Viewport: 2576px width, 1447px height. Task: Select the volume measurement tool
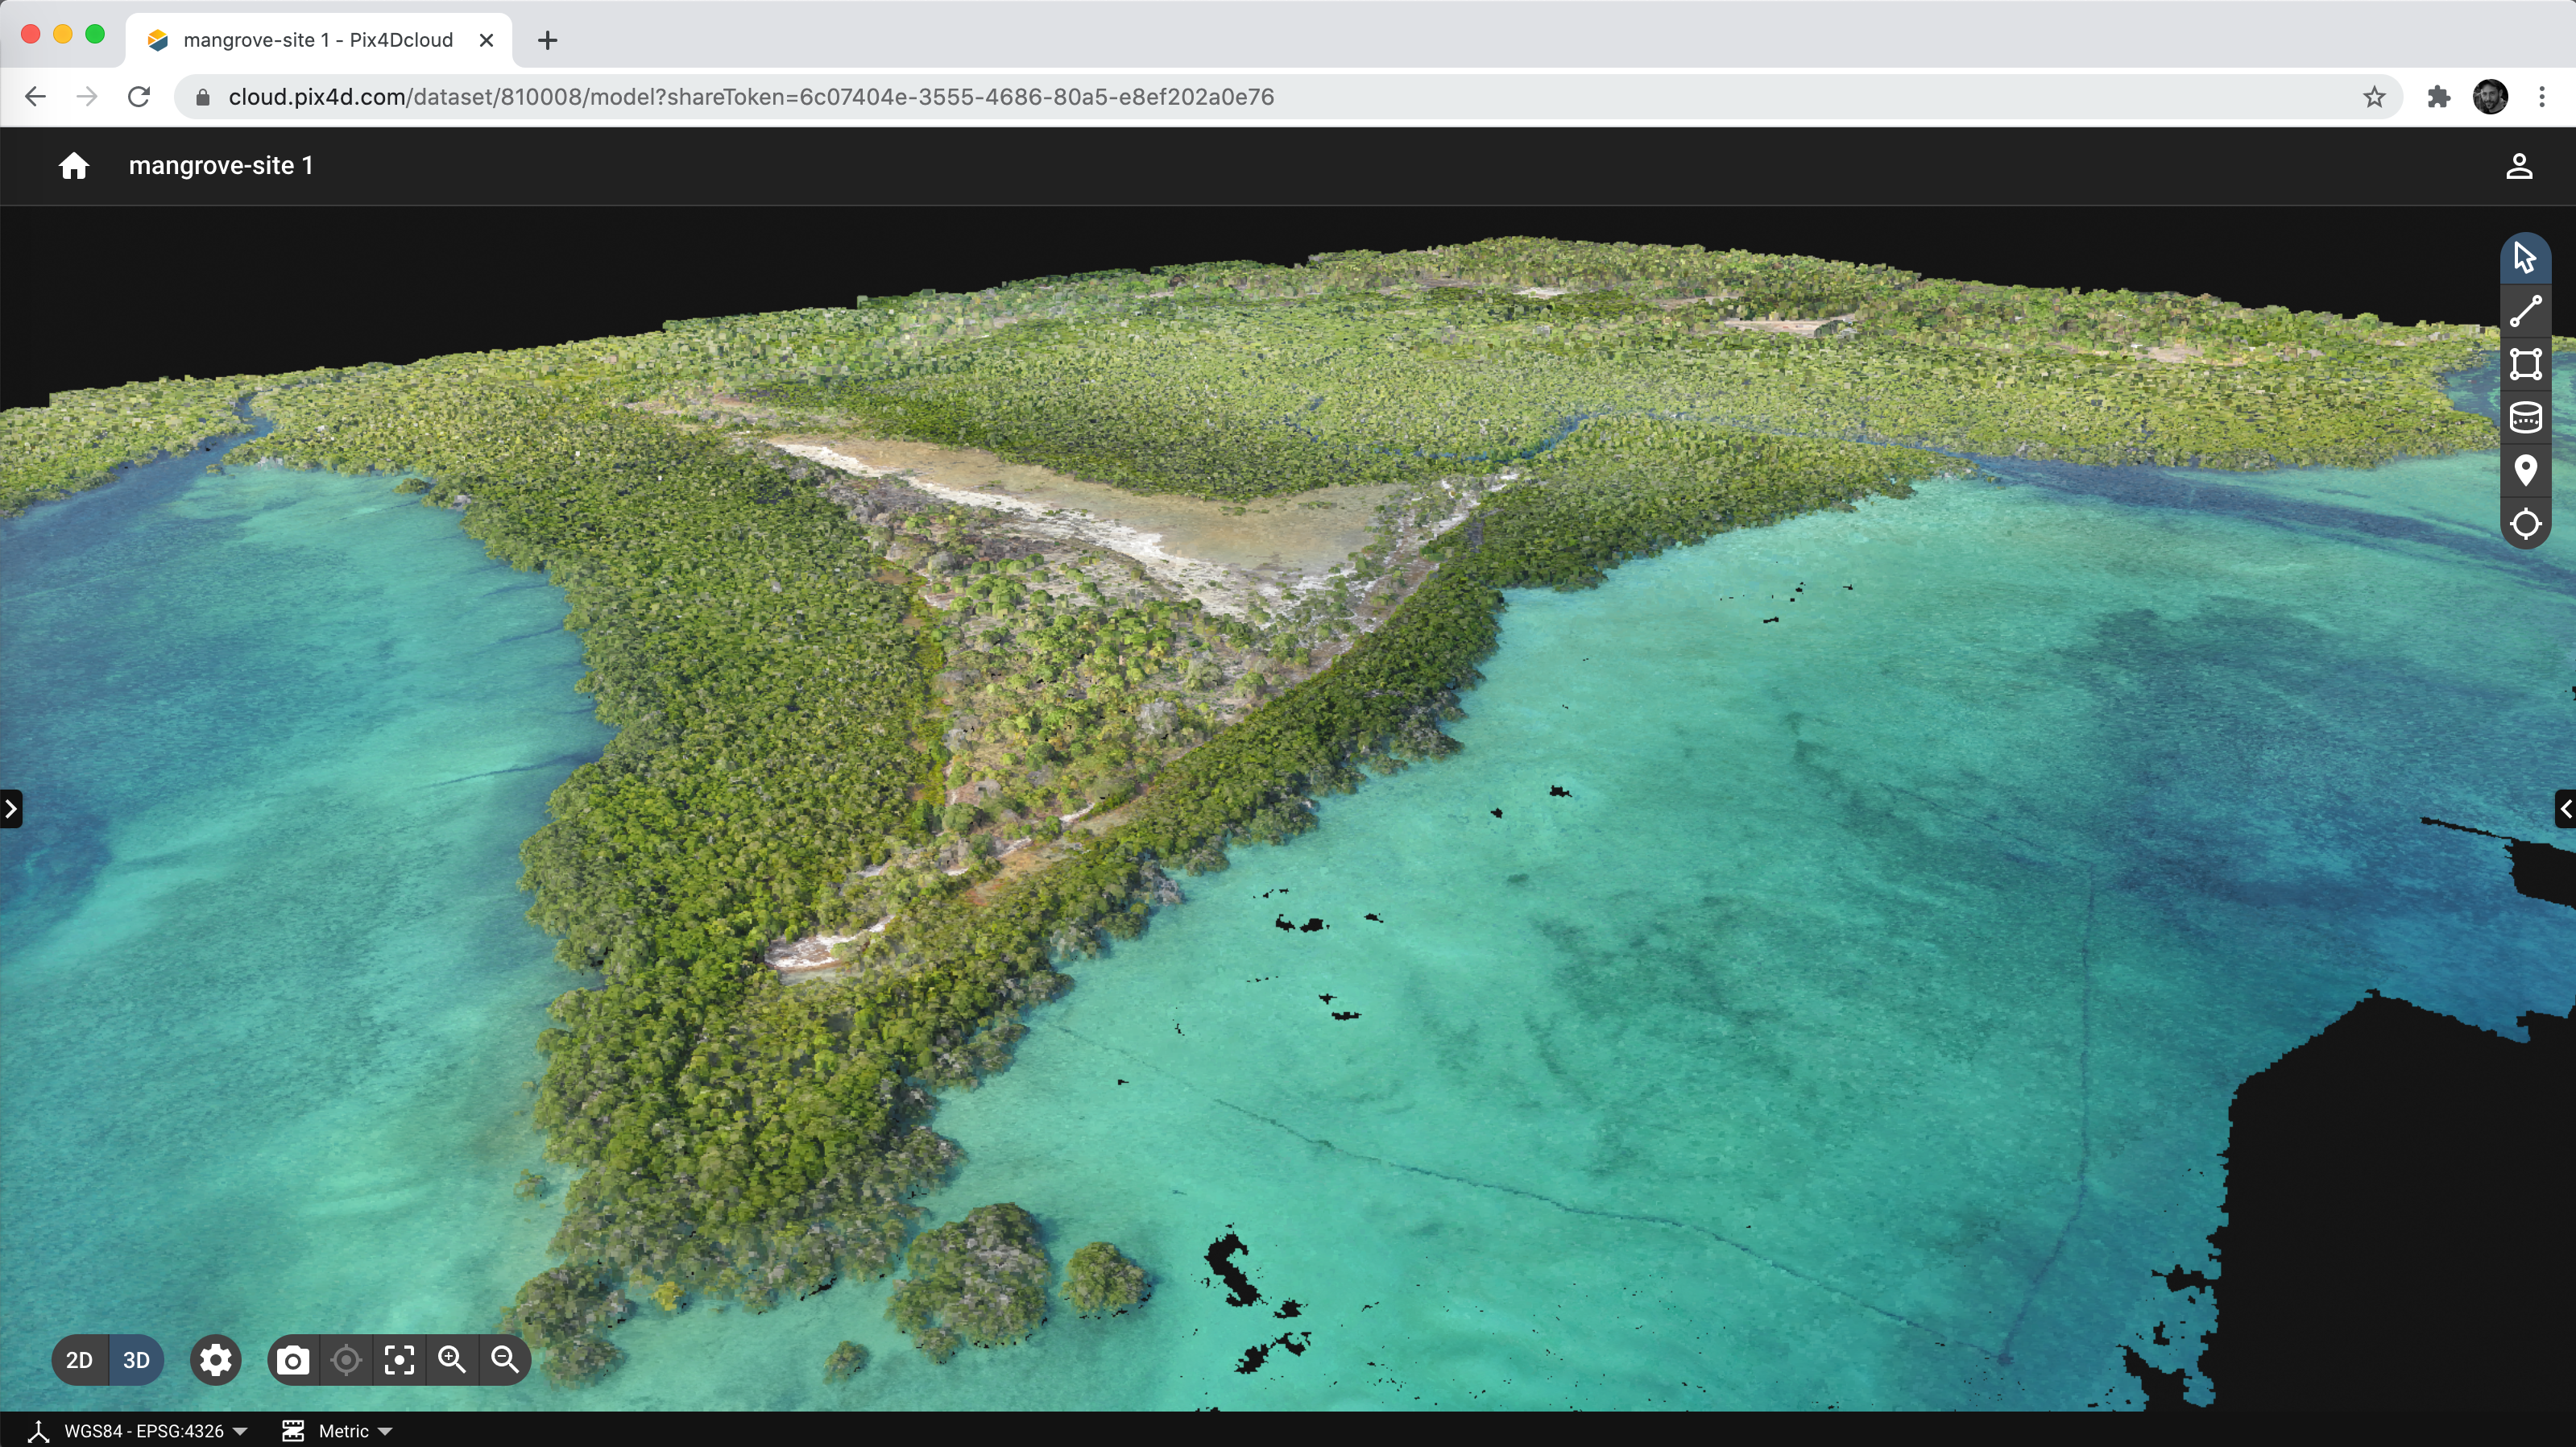pos(2525,417)
